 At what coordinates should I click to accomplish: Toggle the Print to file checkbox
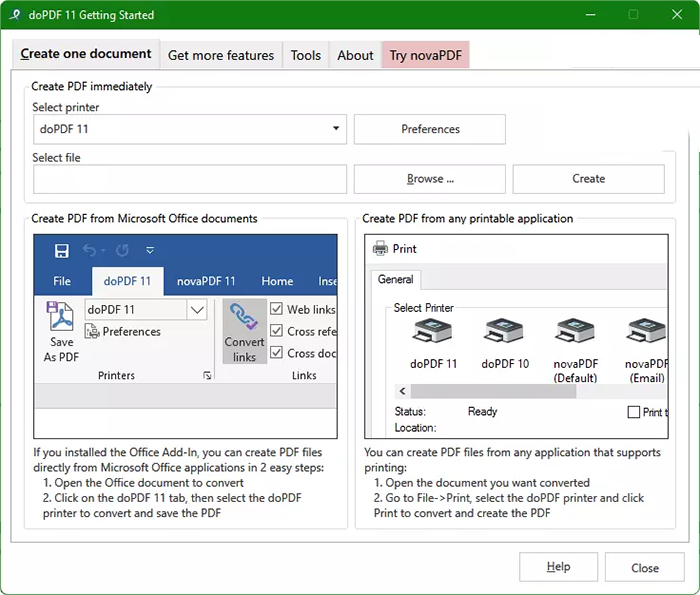[x=633, y=412]
